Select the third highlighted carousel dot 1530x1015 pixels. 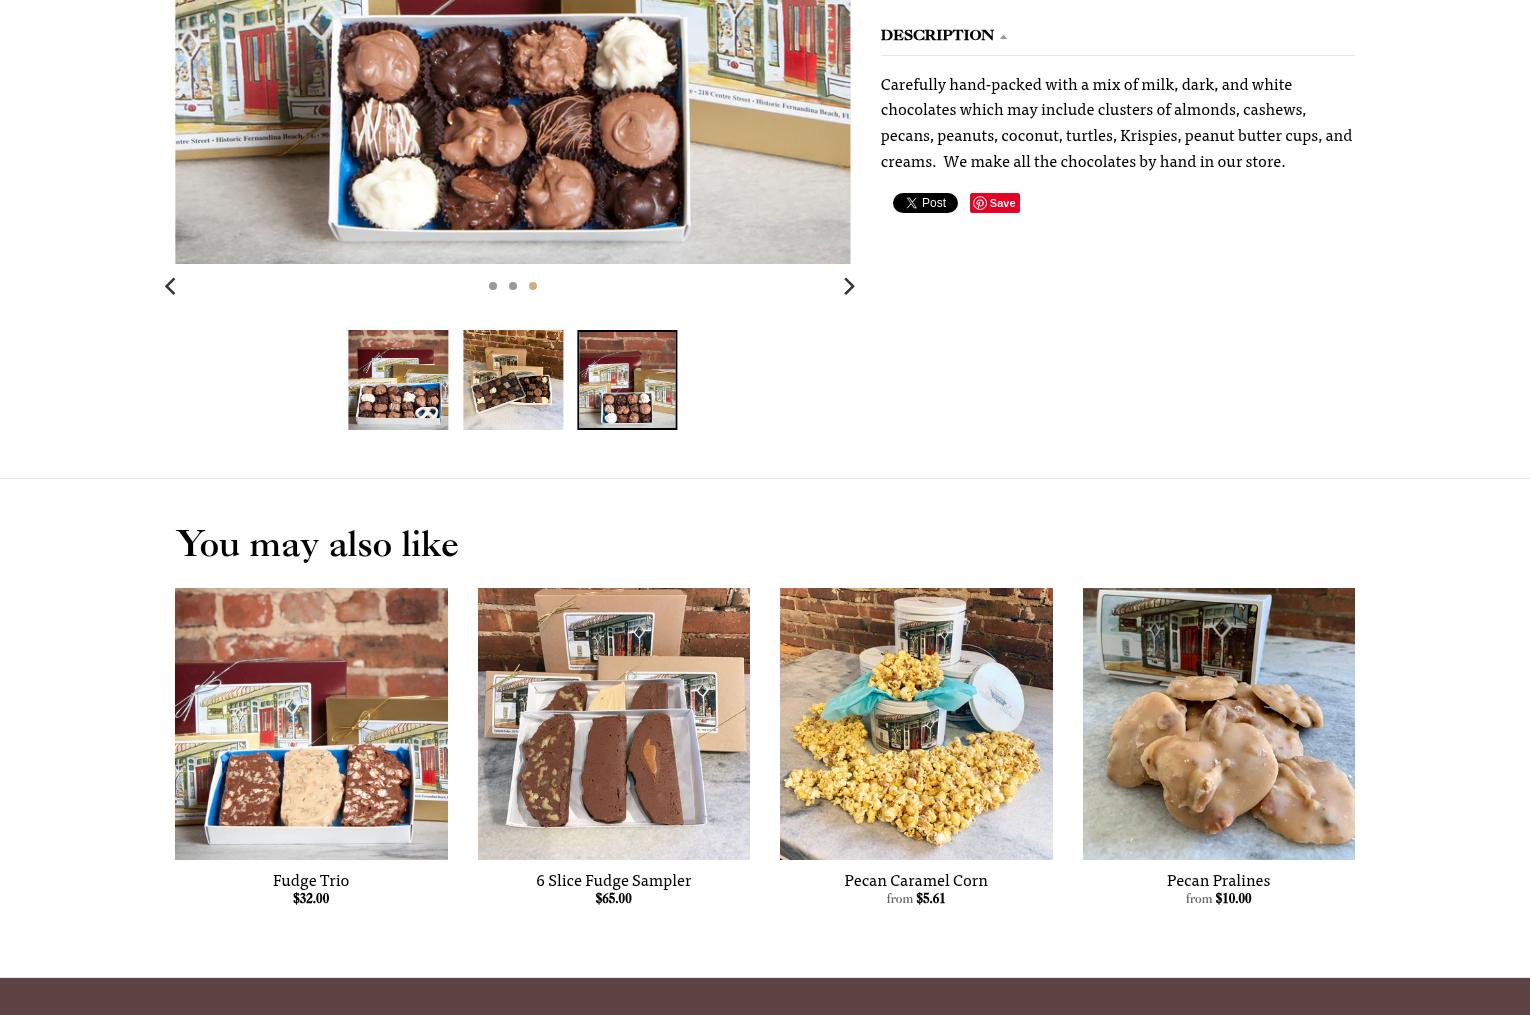[532, 286]
